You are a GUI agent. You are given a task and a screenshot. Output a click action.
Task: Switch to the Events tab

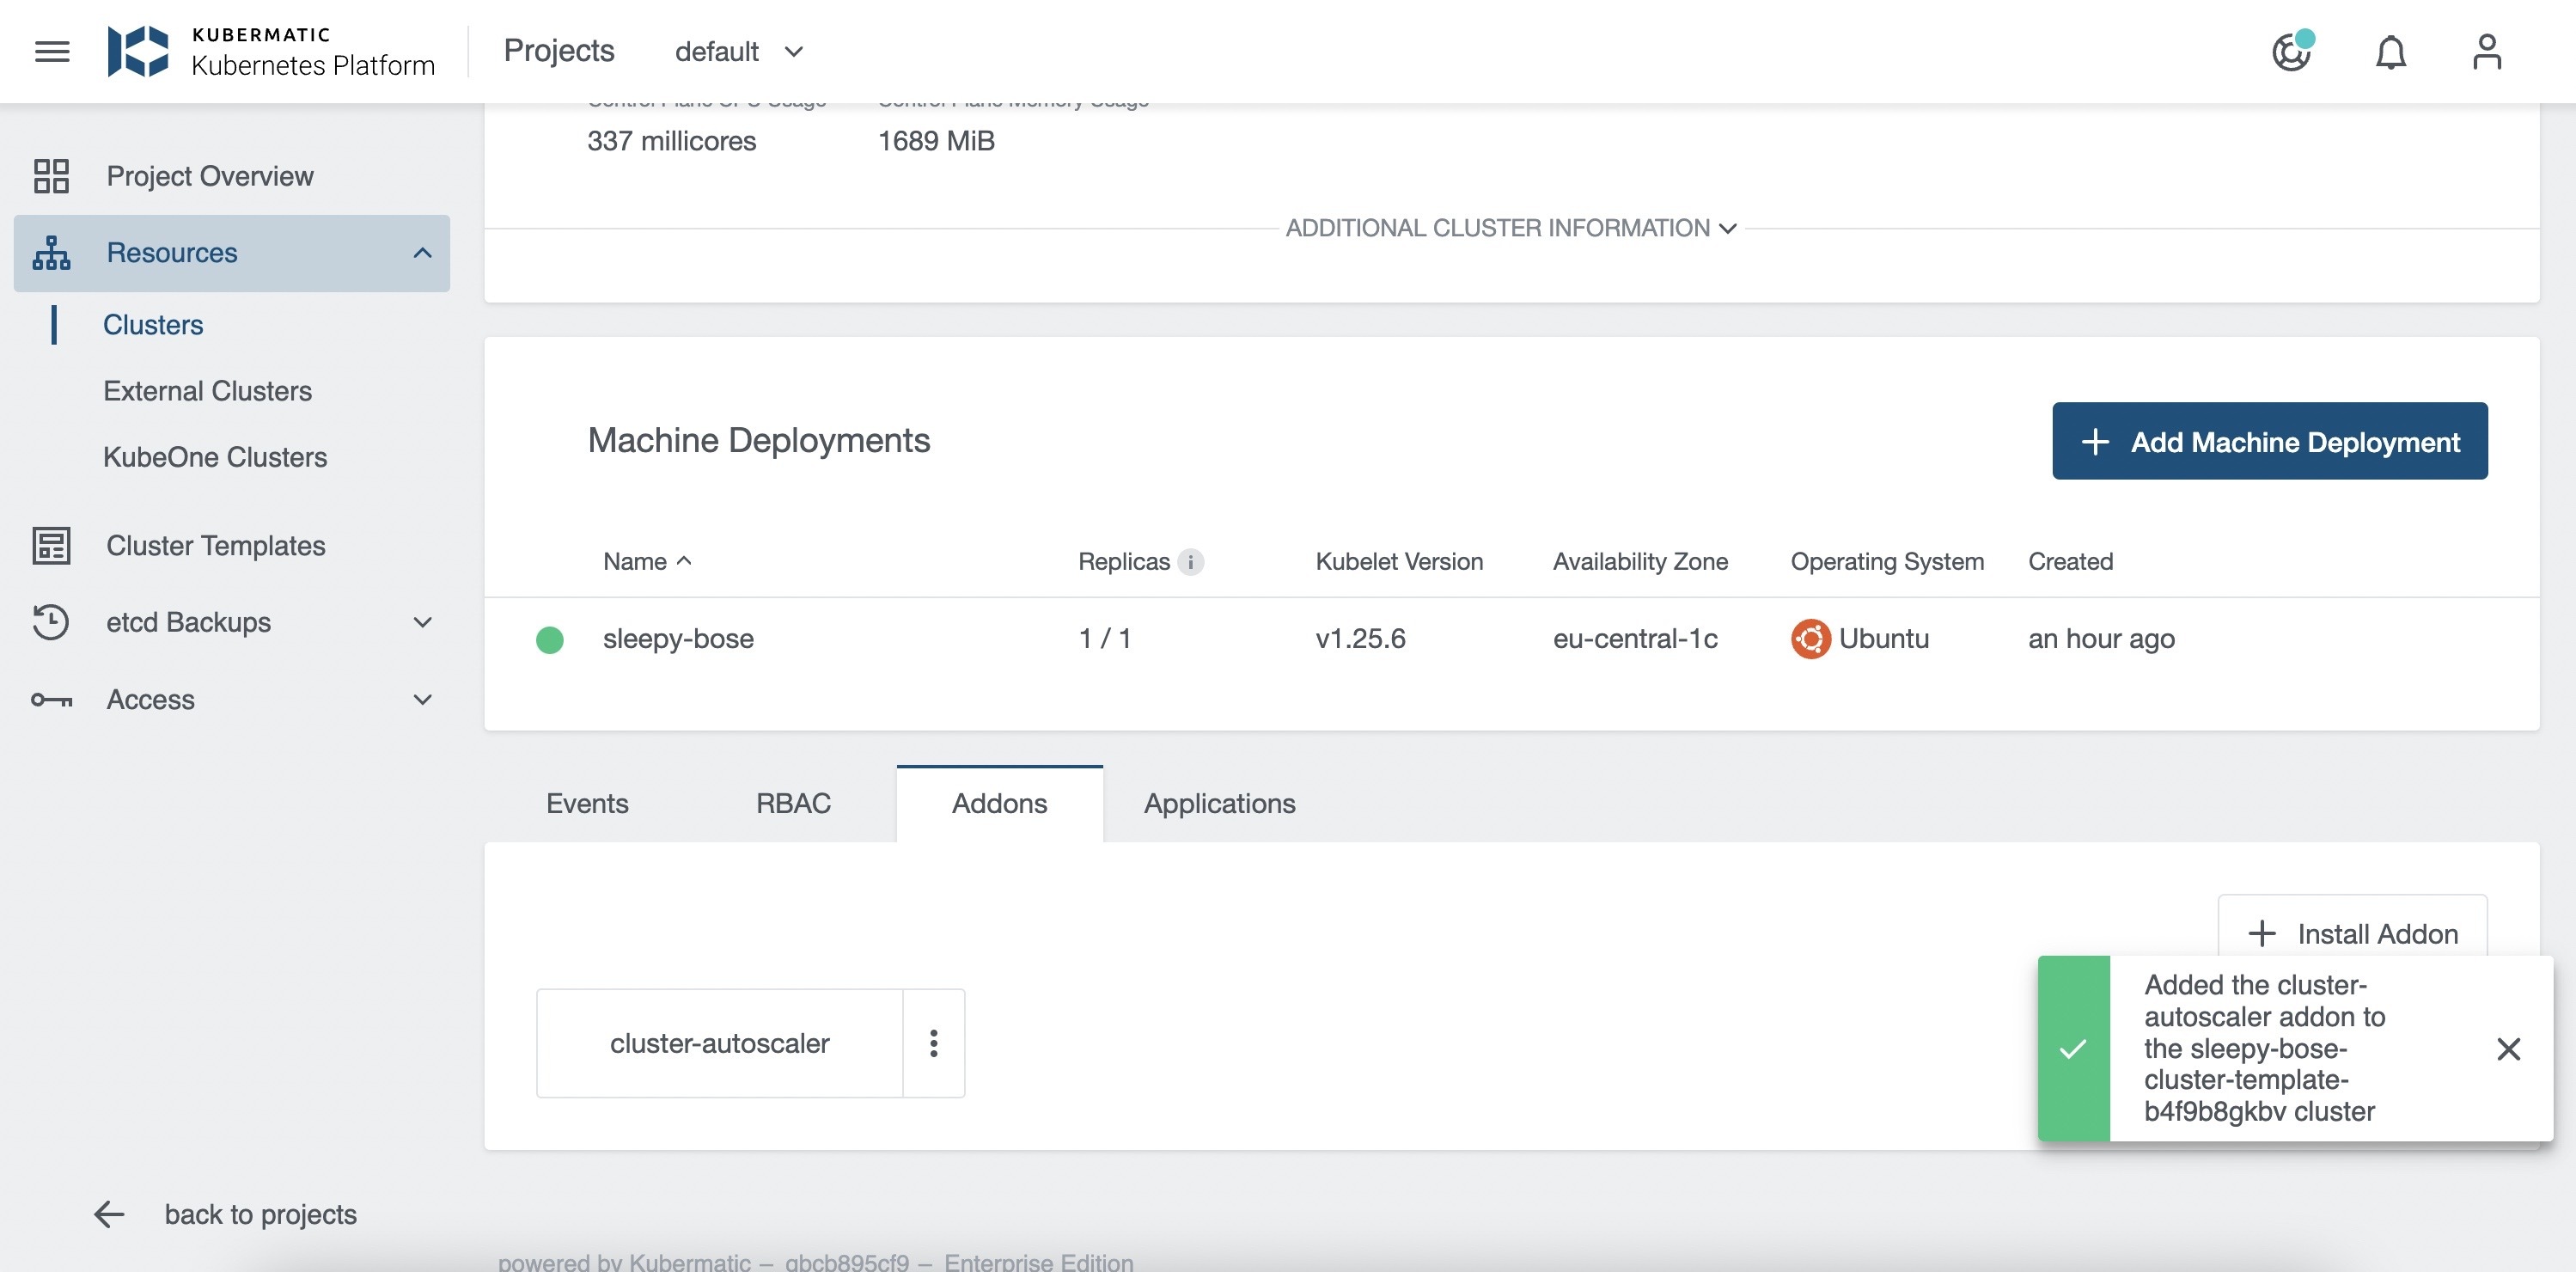coord(587,803)
